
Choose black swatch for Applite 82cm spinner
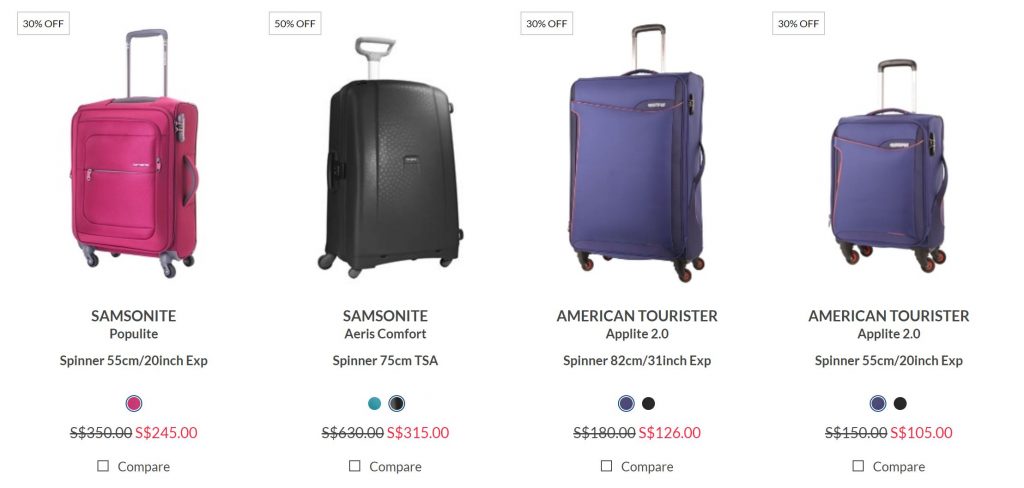648,404
